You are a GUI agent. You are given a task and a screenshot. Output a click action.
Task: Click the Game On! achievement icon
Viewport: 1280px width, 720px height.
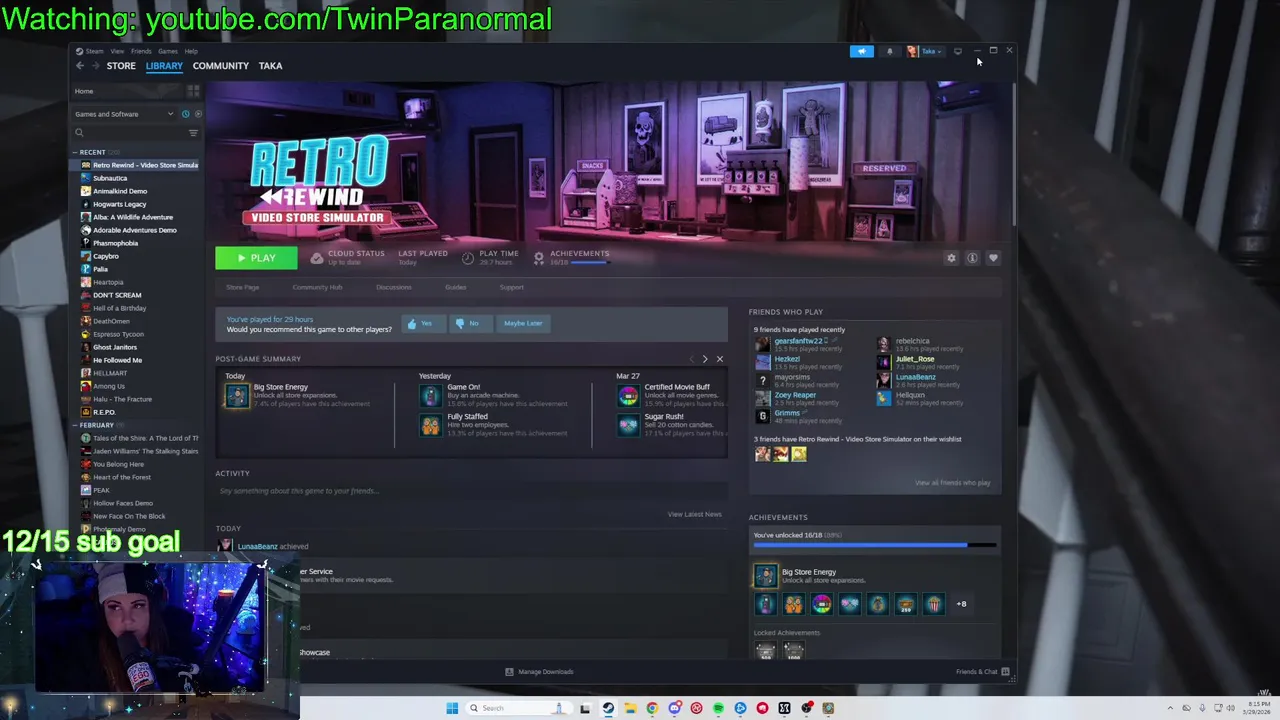click(430, 396)
